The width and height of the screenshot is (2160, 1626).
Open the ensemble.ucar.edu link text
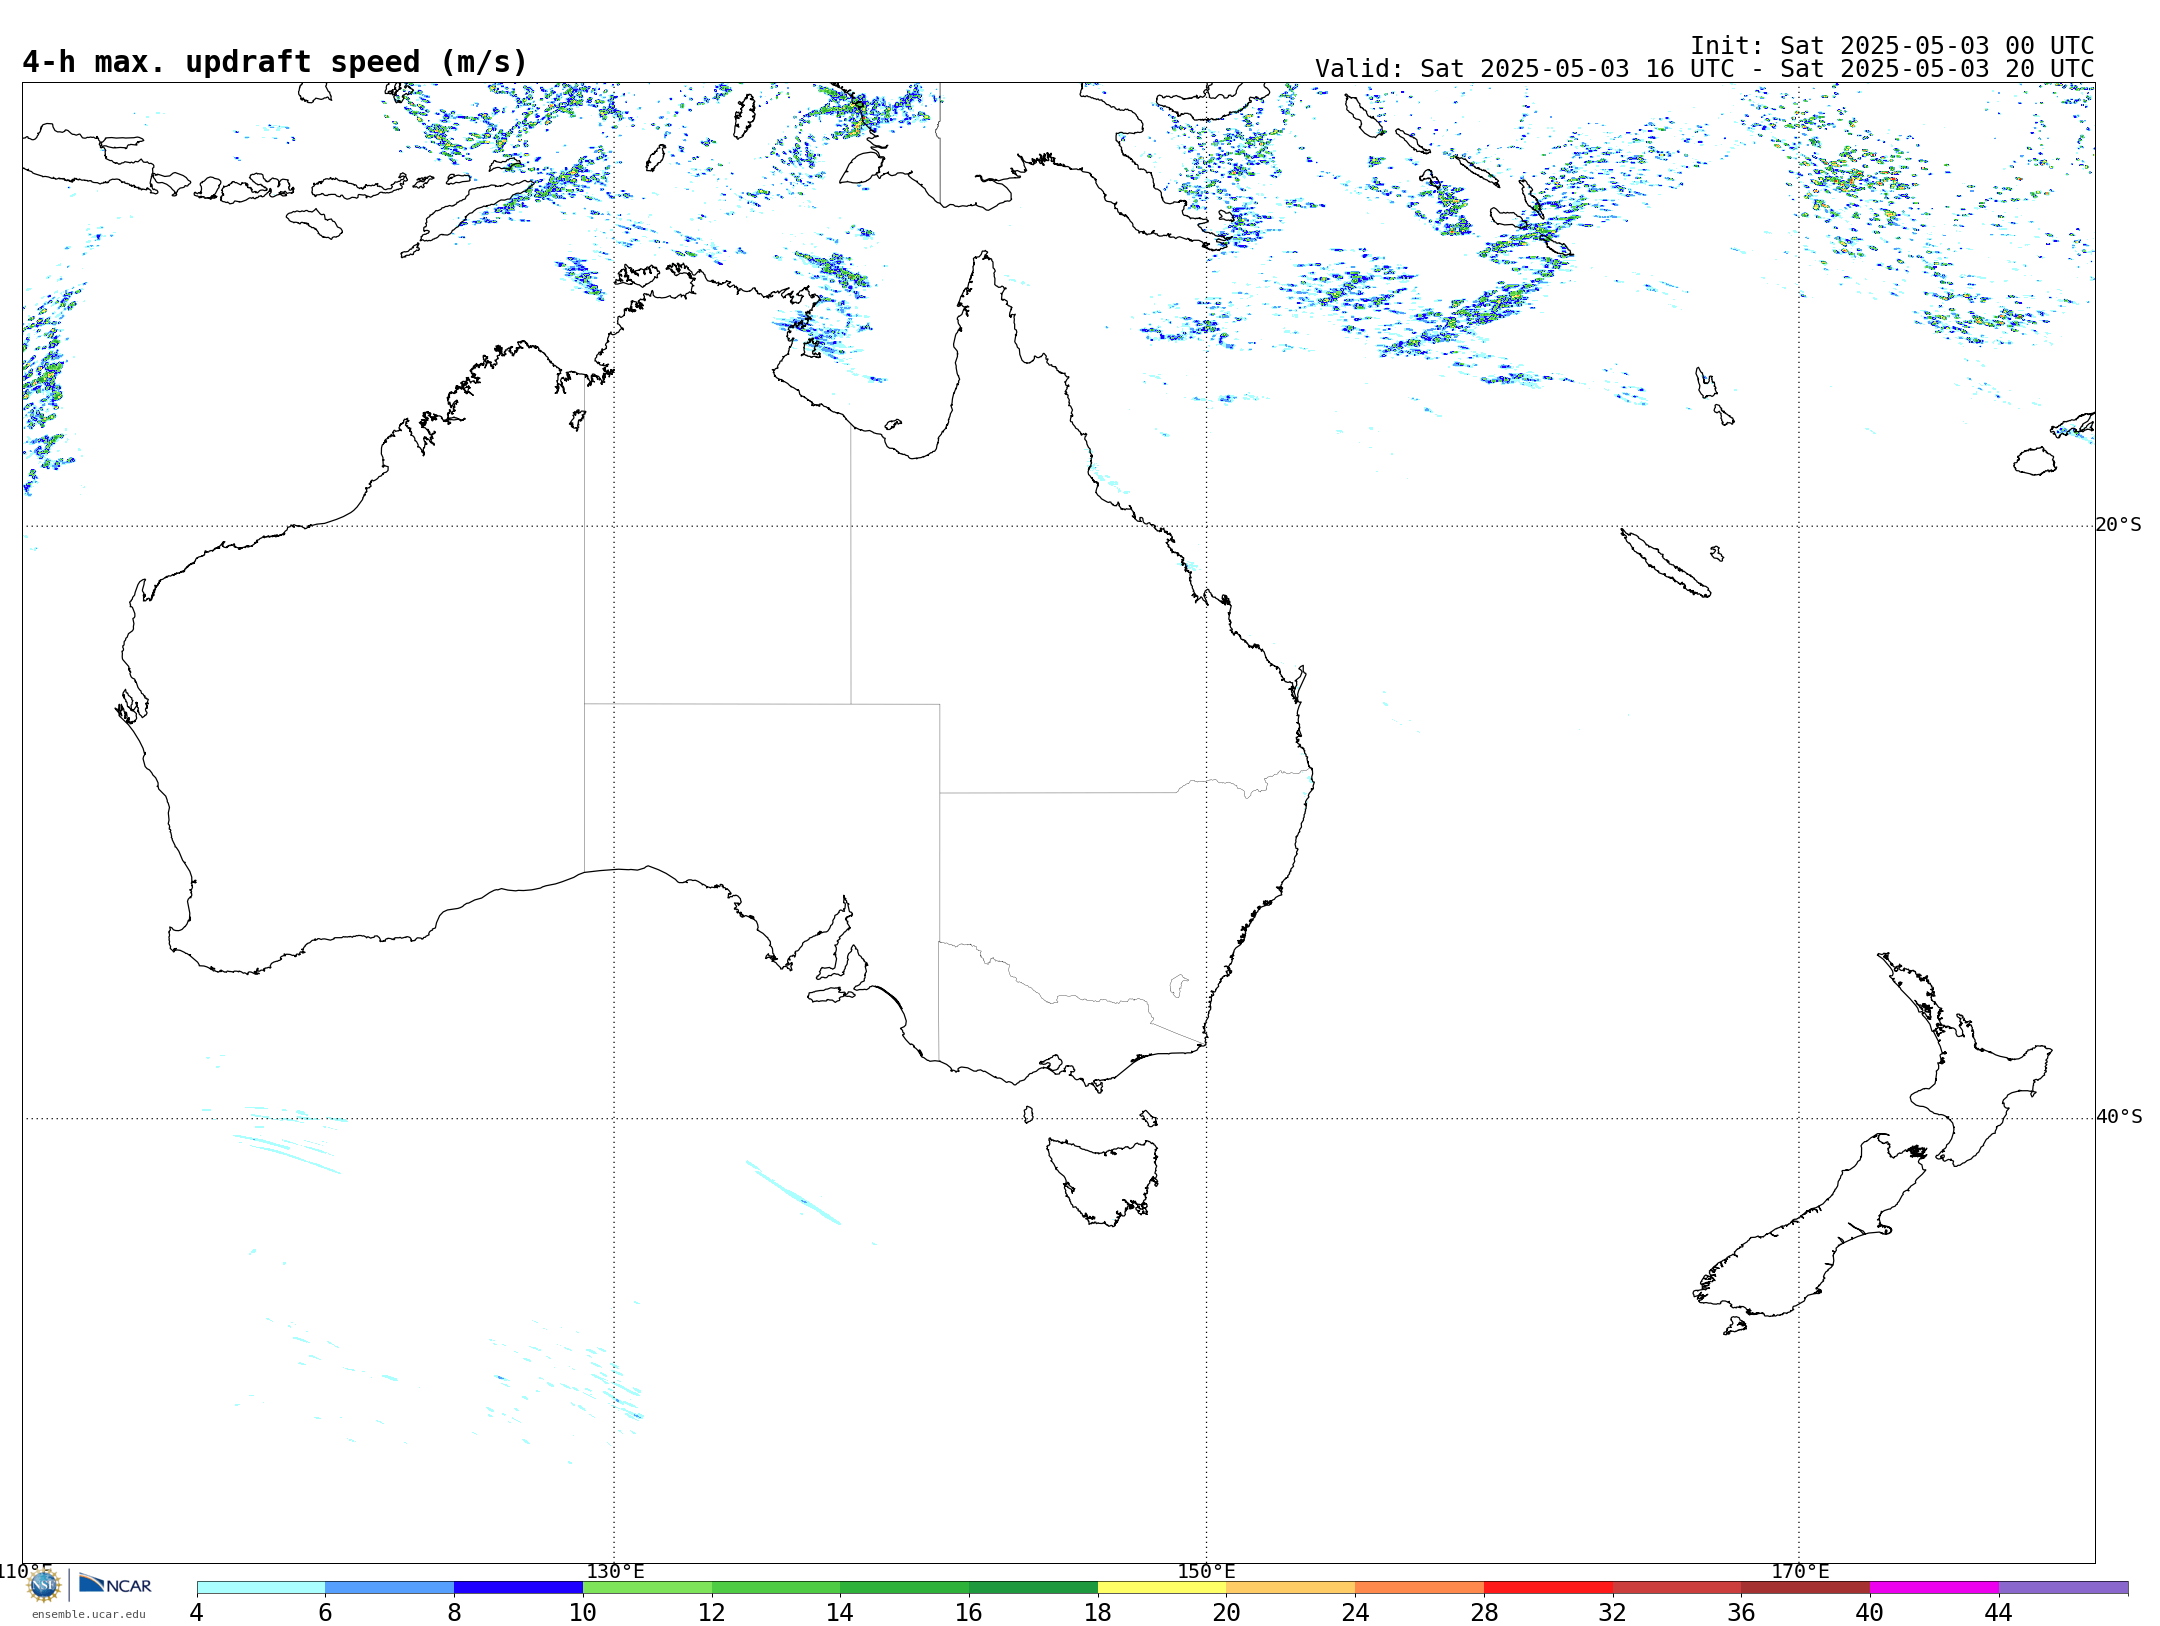click(88, 1614)
